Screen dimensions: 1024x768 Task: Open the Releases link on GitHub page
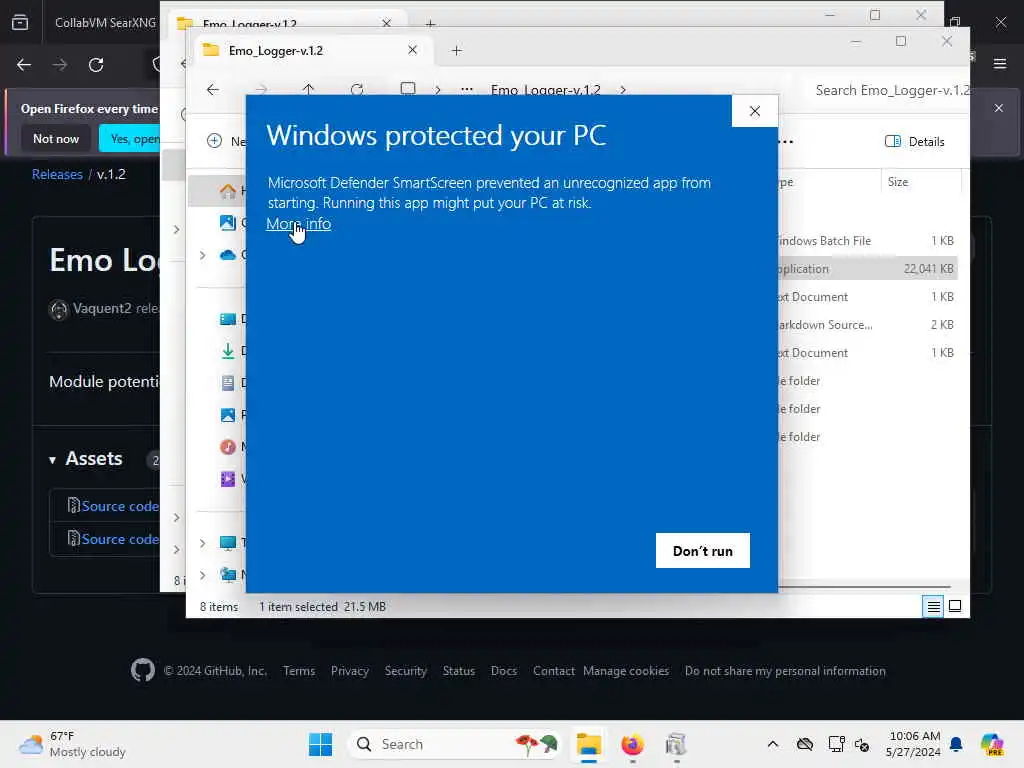(57, 174)
